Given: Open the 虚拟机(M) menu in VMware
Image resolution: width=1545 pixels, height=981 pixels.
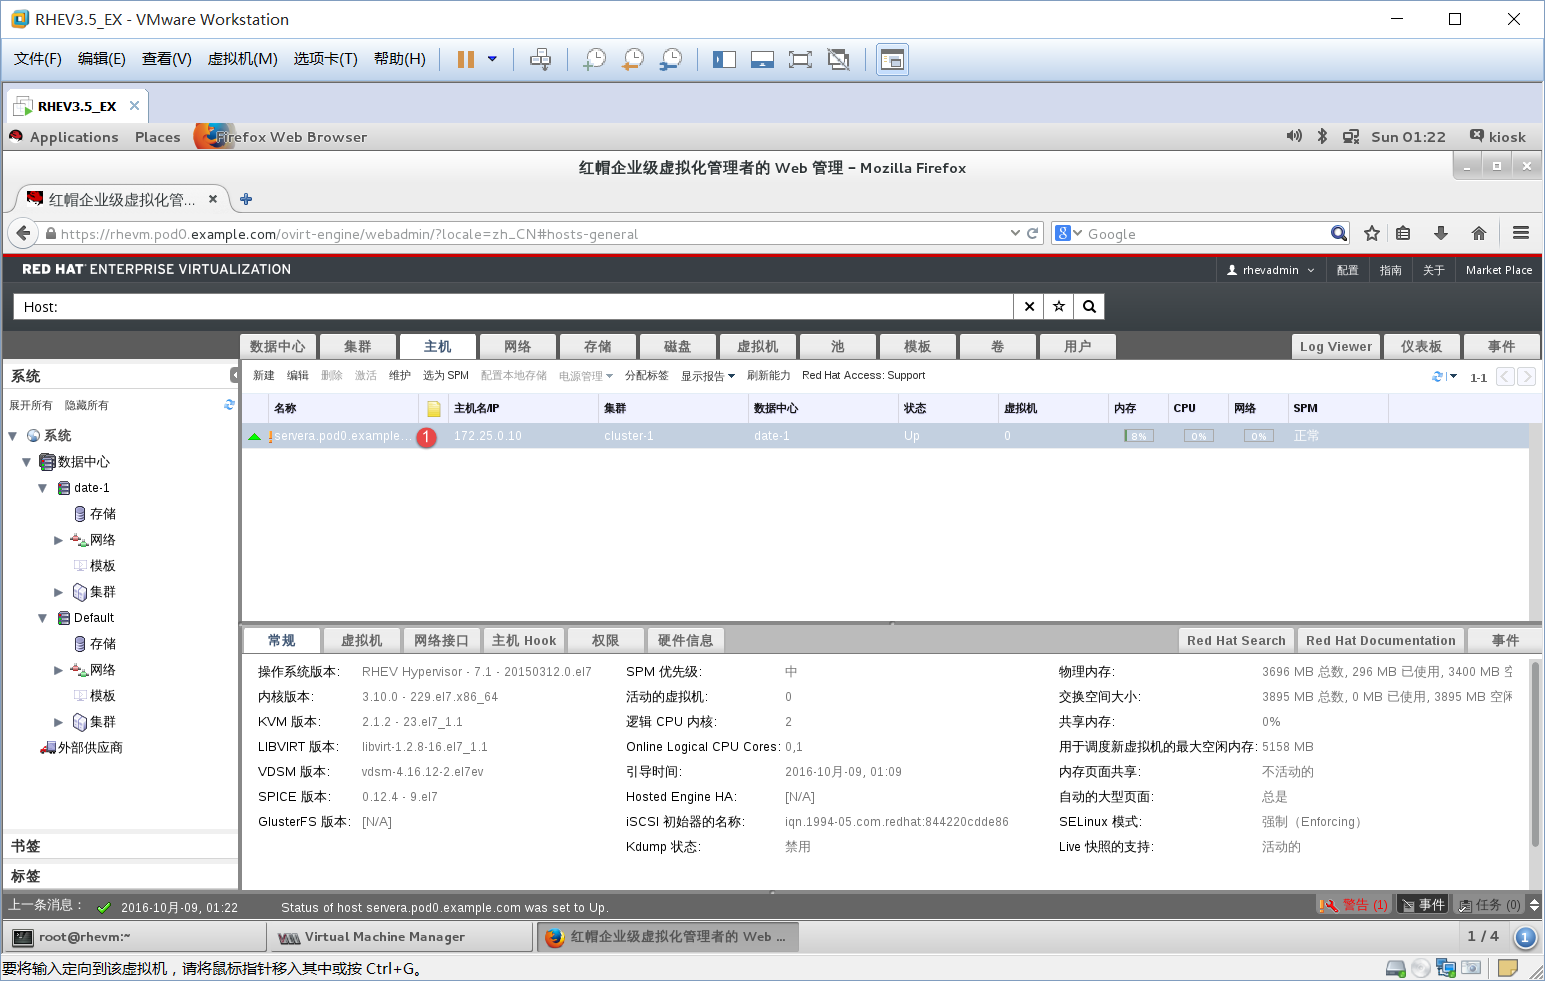Looking at the screenshot, I should click(242, 59).
